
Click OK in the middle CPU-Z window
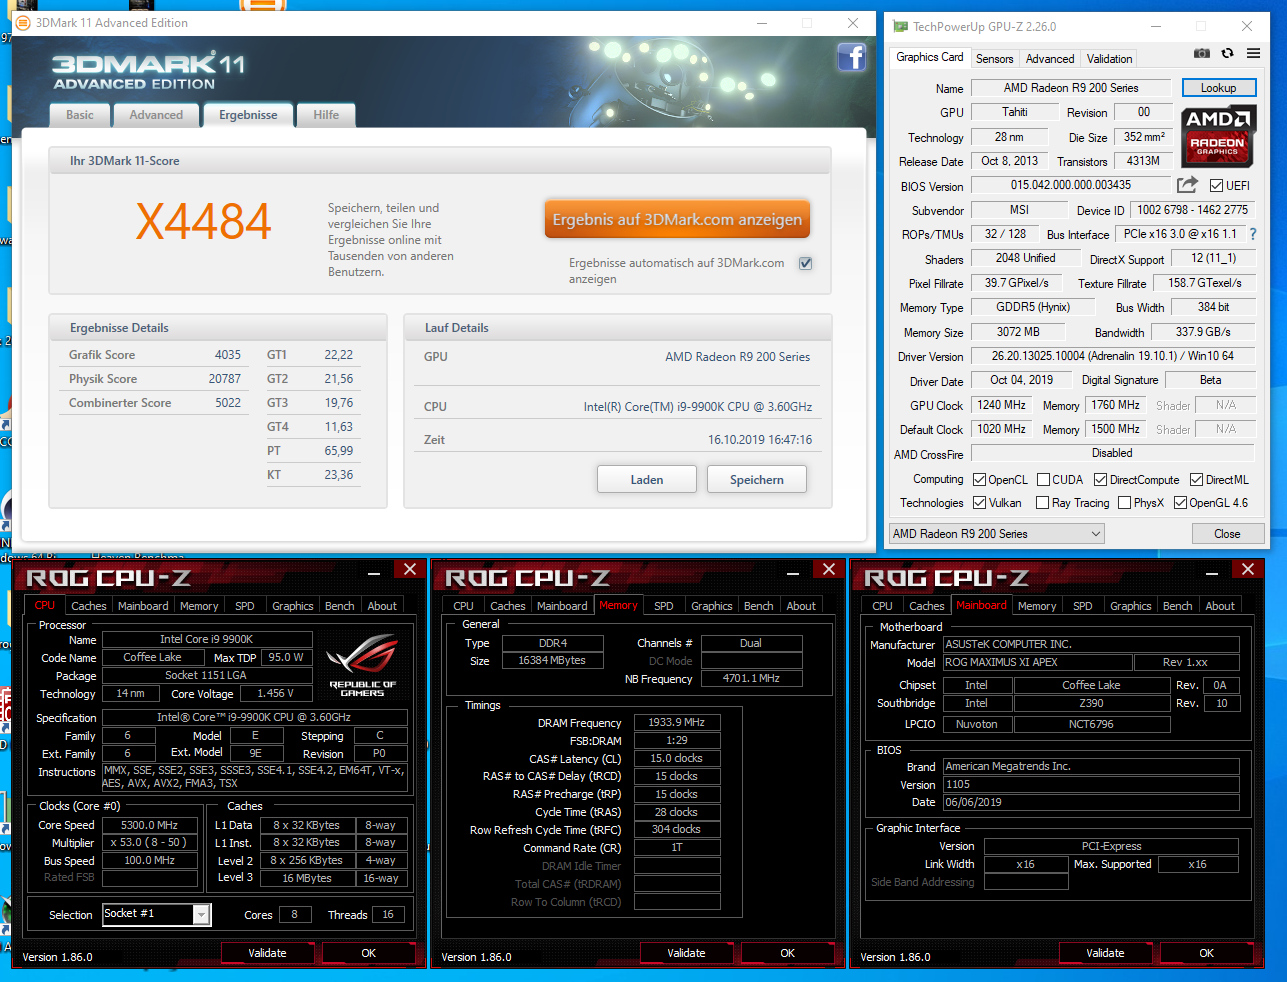[788, 953]
